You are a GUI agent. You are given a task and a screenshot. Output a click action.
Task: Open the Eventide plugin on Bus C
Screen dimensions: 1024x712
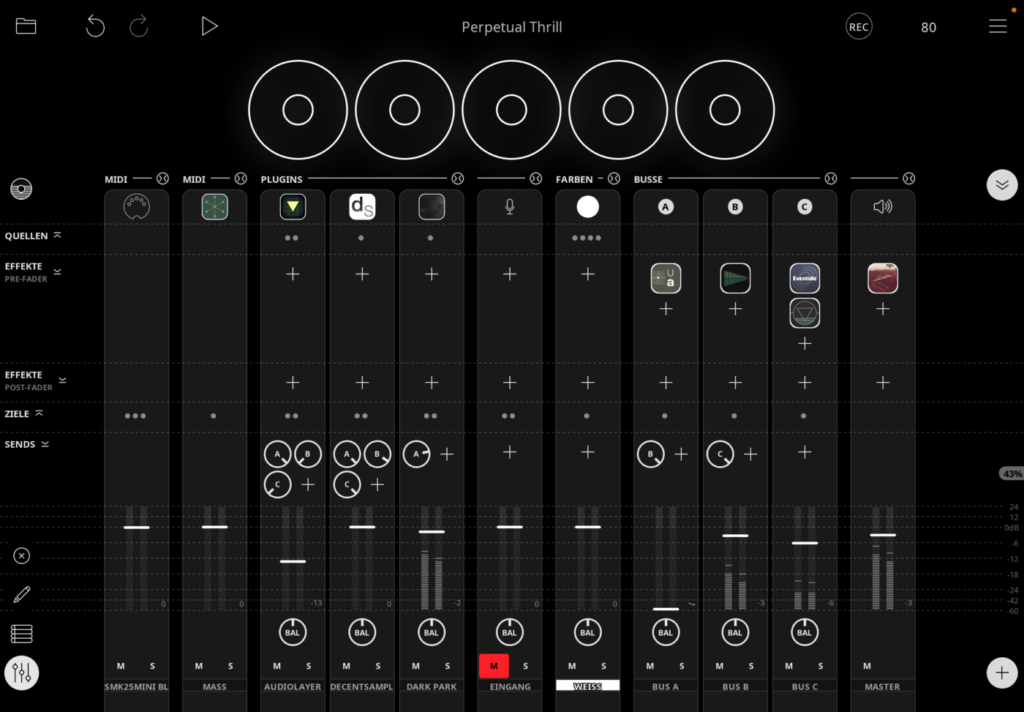(x=804, y=278)
